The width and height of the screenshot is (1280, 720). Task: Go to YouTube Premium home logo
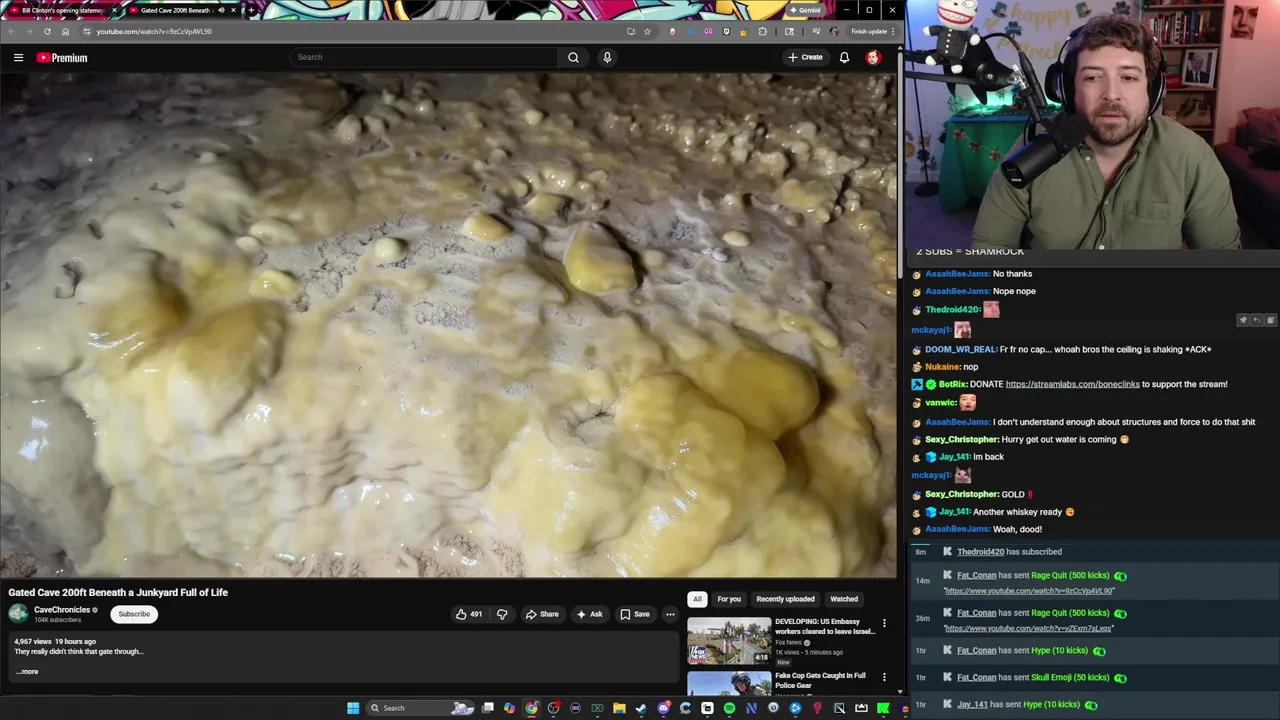(x=62, y=58)
